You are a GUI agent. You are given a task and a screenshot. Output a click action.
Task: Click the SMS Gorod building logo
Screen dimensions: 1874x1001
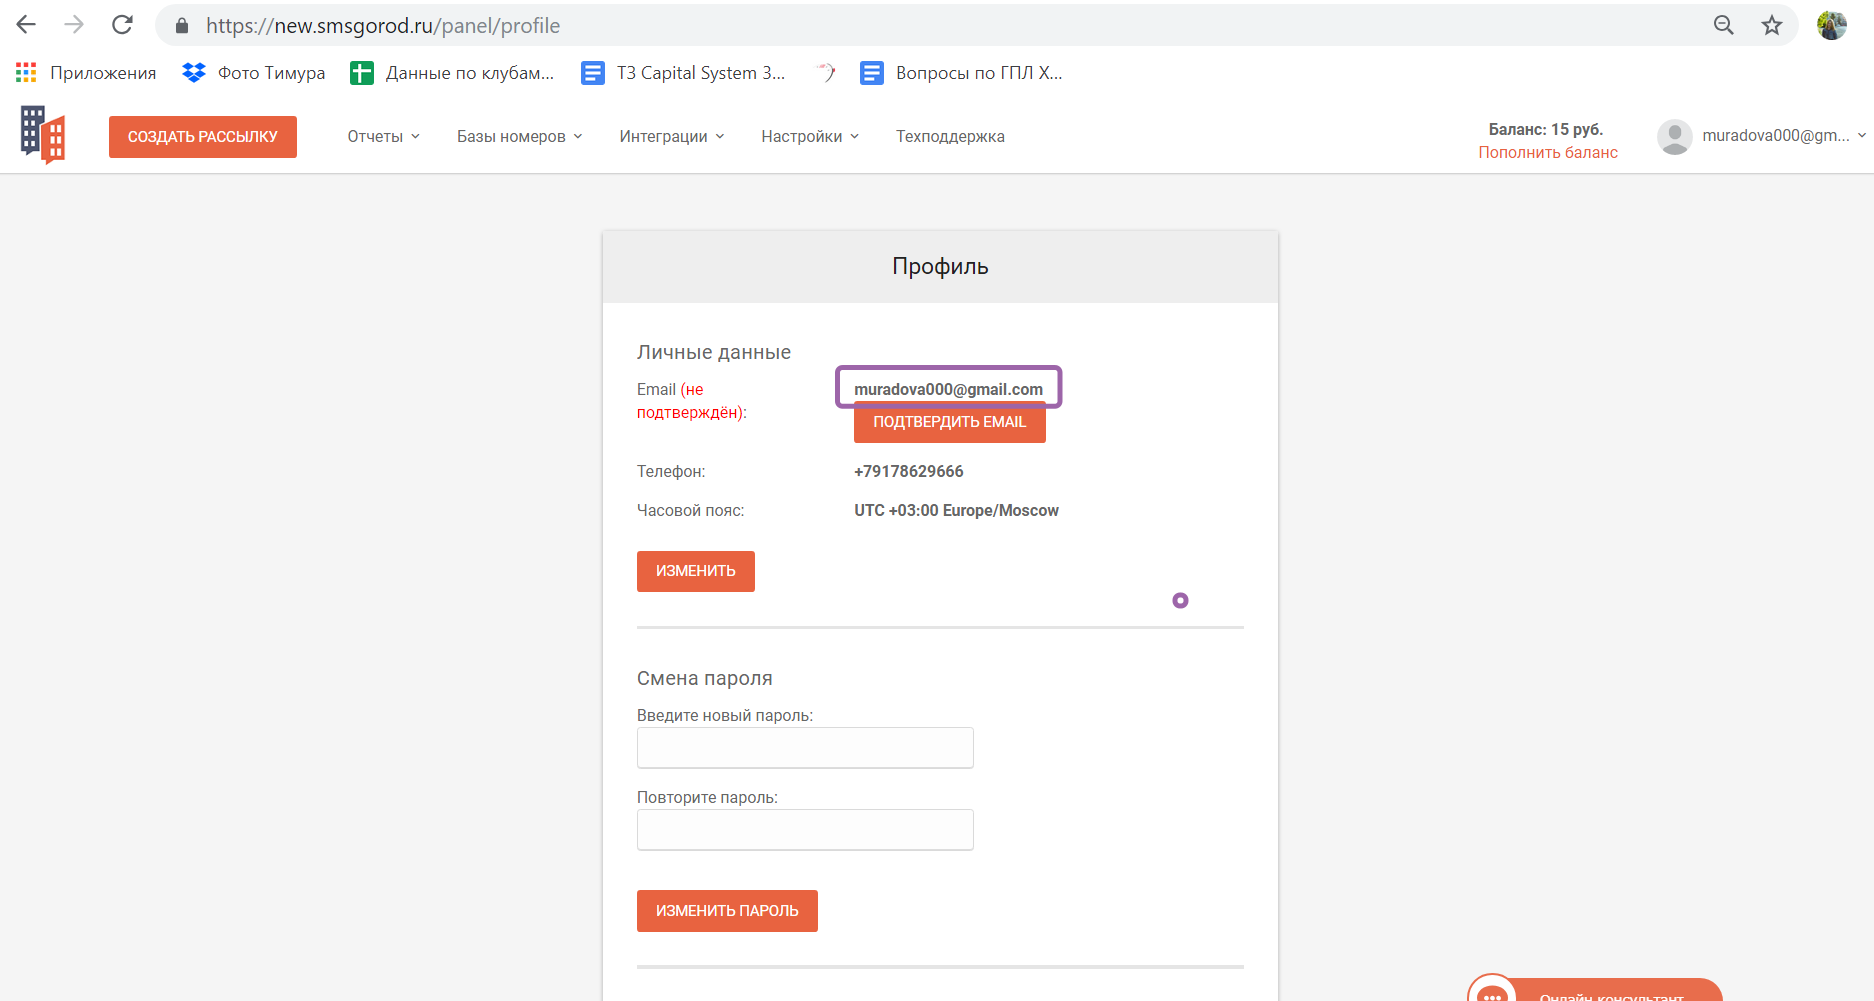coord(43,135)
